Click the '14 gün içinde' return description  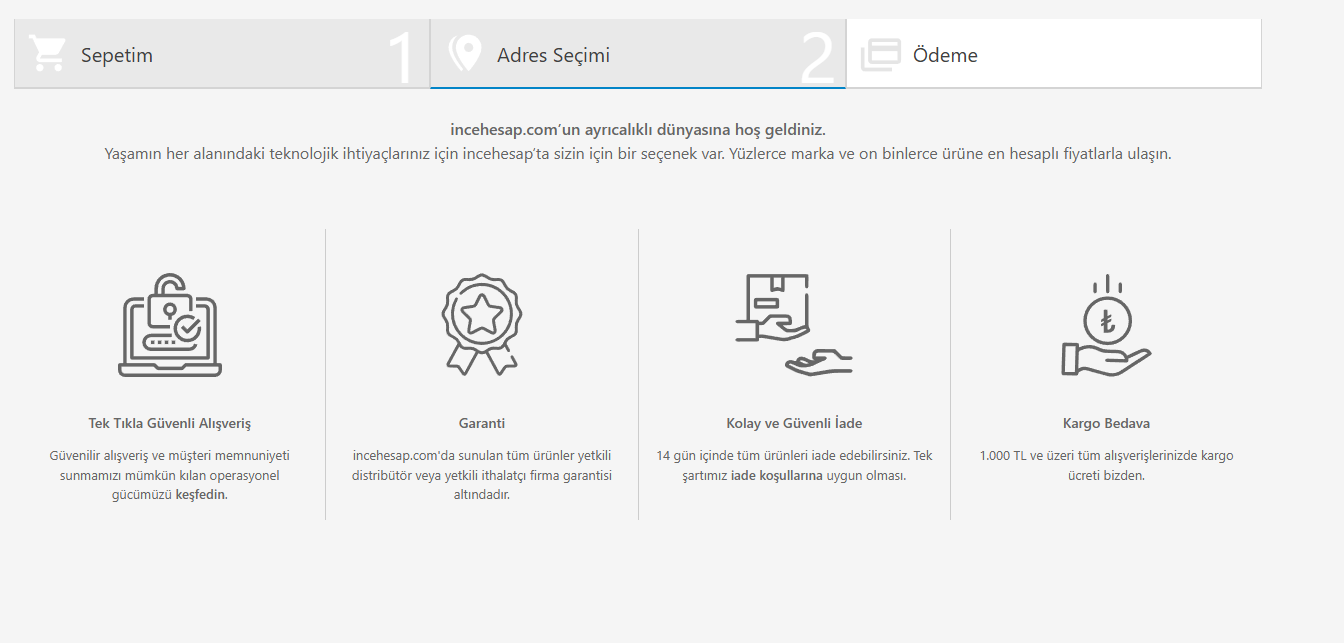coord(794,465)
